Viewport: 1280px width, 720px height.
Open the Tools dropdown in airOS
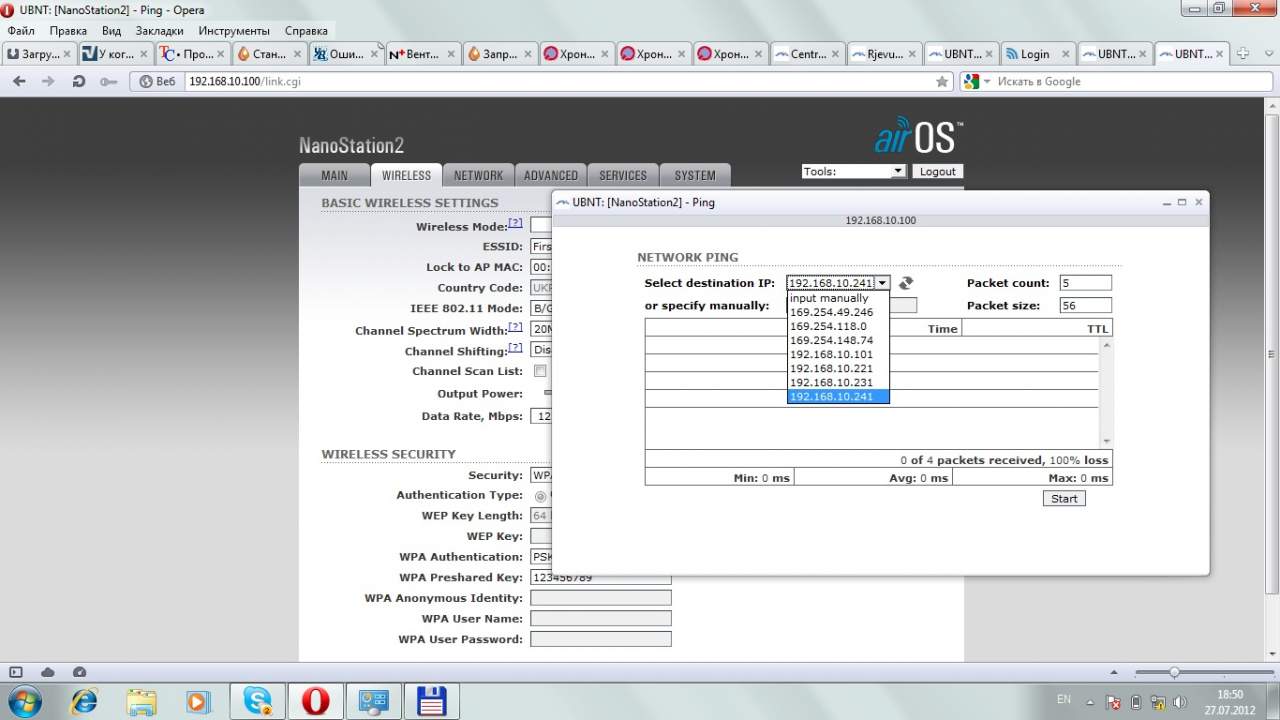[853, 171]
